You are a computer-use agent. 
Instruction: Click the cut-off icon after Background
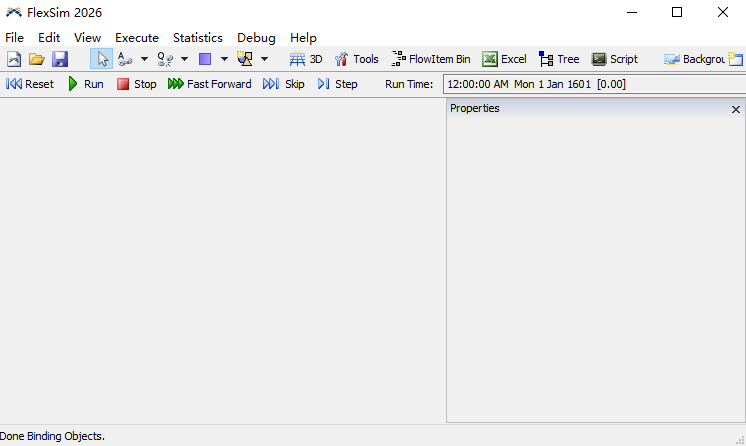[x=736, y=59]
